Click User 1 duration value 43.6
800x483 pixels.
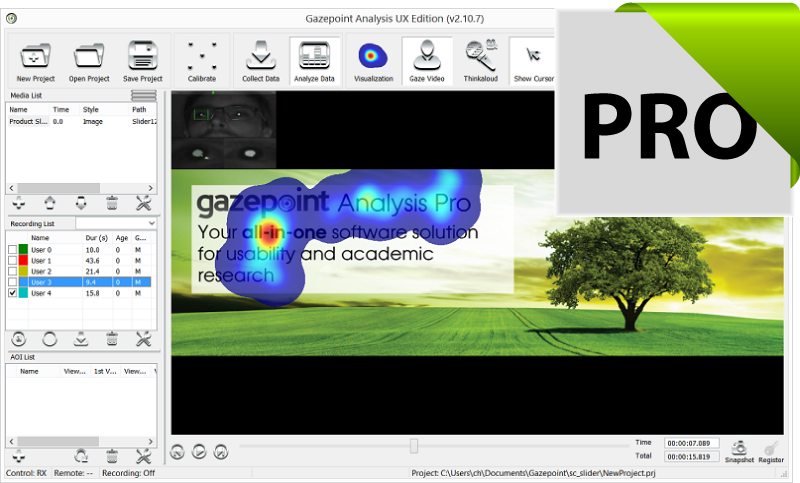coord(92,261)
